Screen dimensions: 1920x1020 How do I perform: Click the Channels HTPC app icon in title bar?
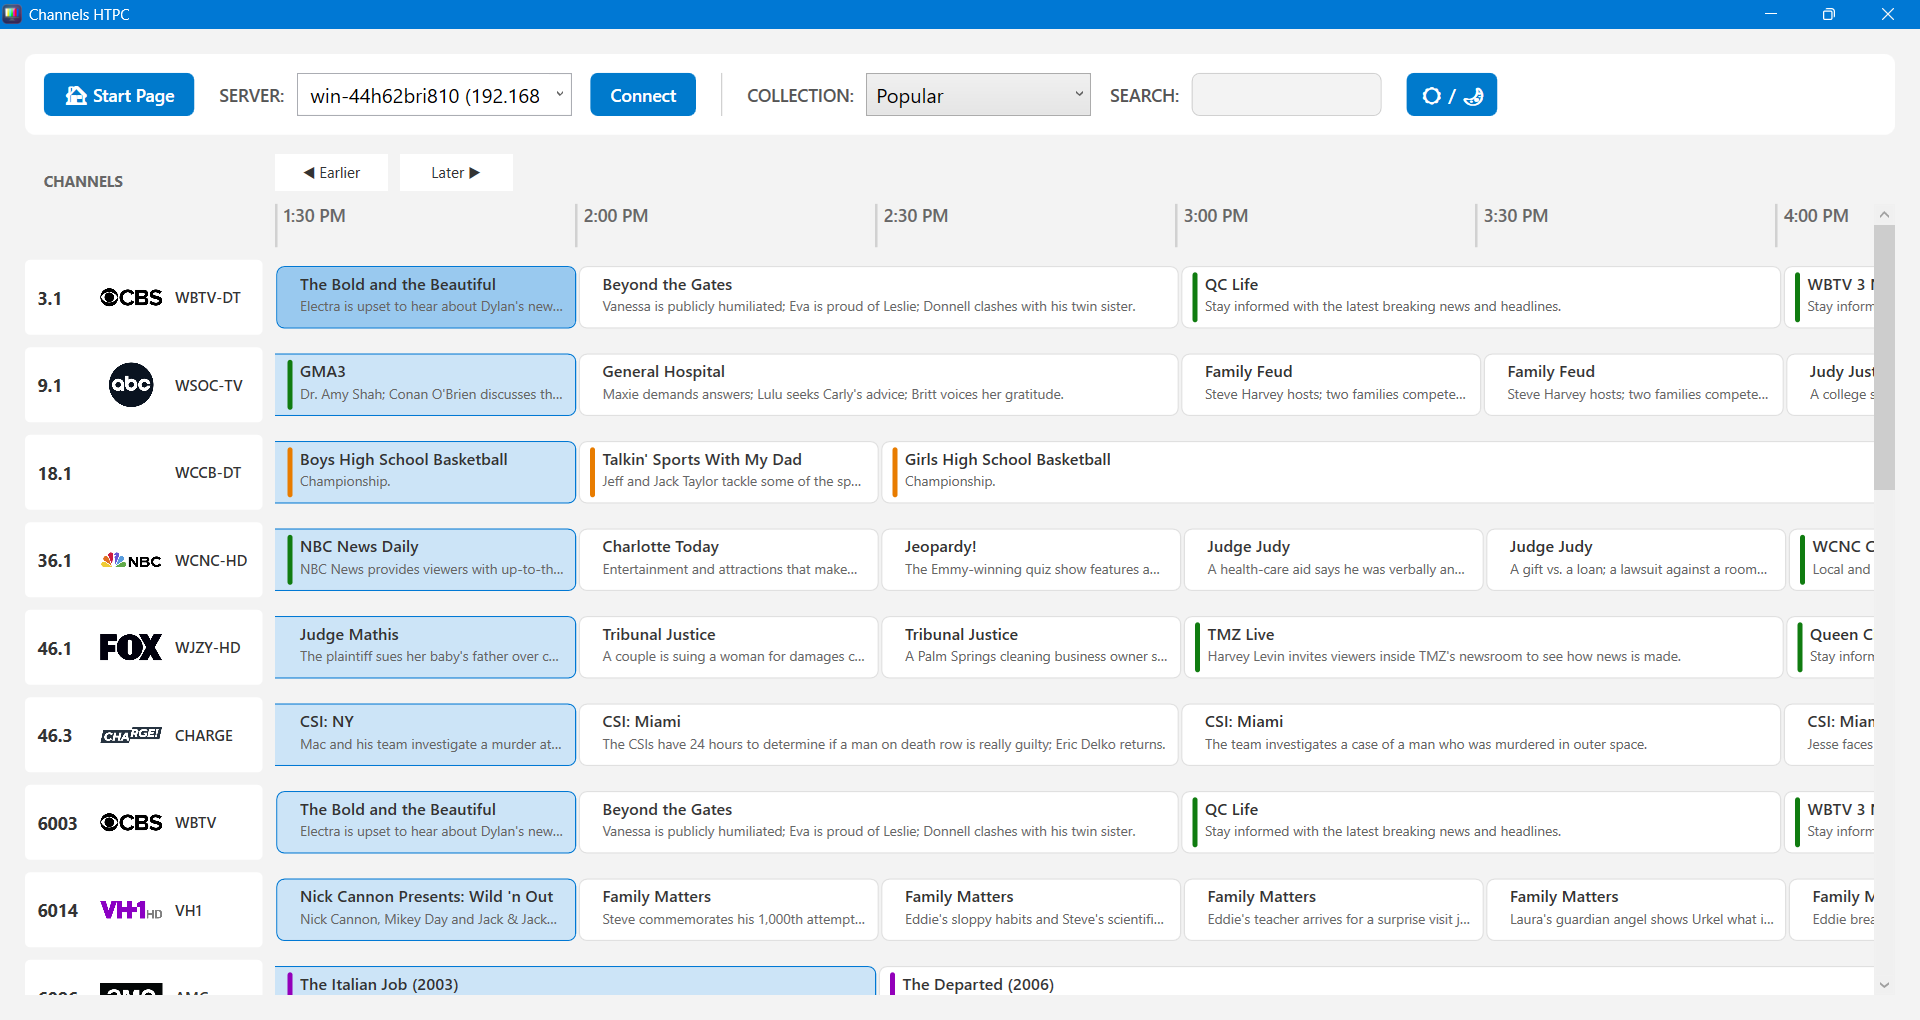coord(13,14)
